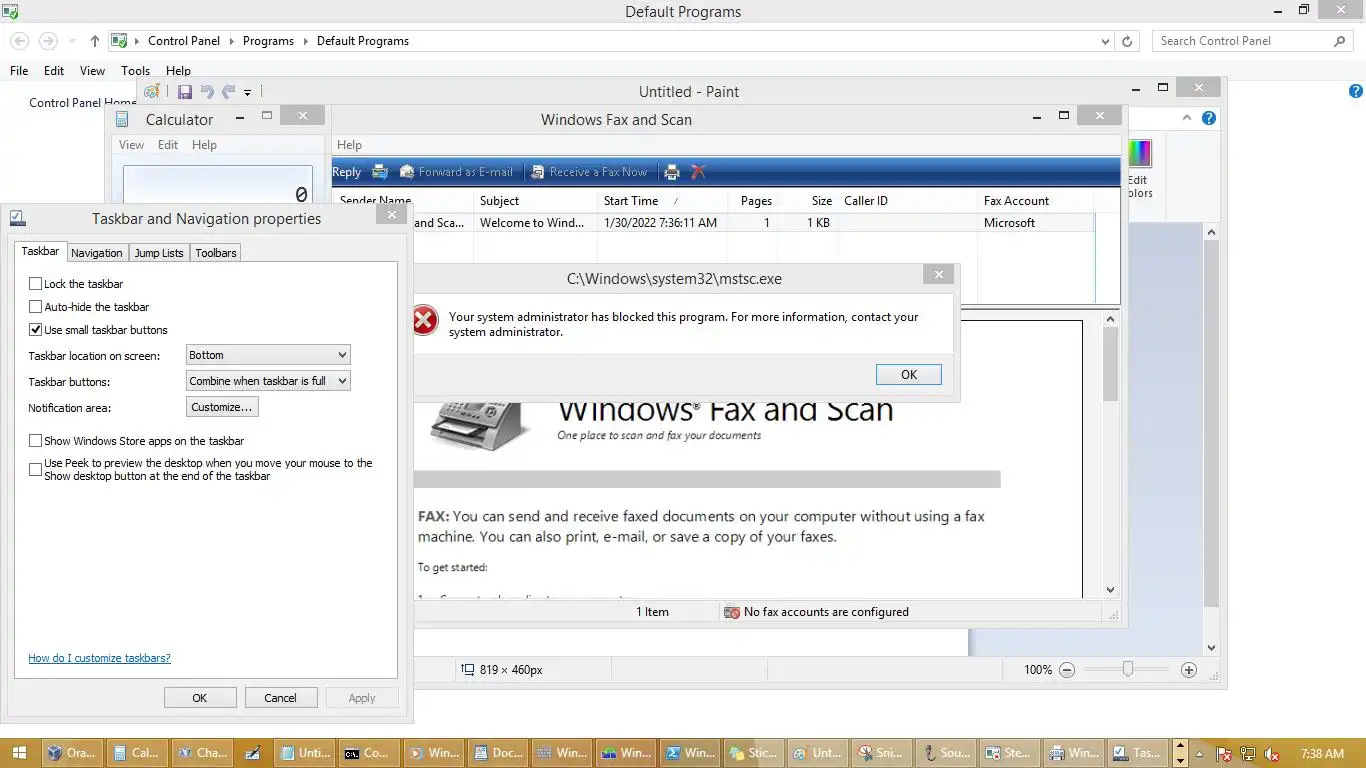
Task: Open the Recent locations arrow in Control Panel
Action: click(72, 41)
